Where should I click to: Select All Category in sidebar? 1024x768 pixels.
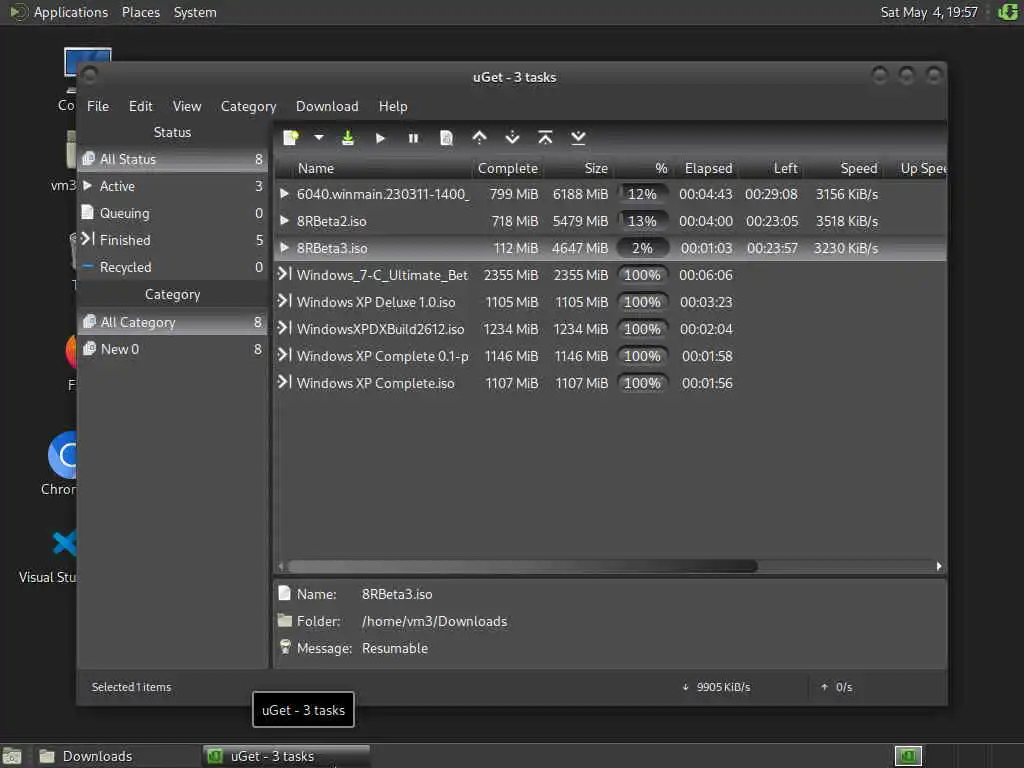(172, 322)
